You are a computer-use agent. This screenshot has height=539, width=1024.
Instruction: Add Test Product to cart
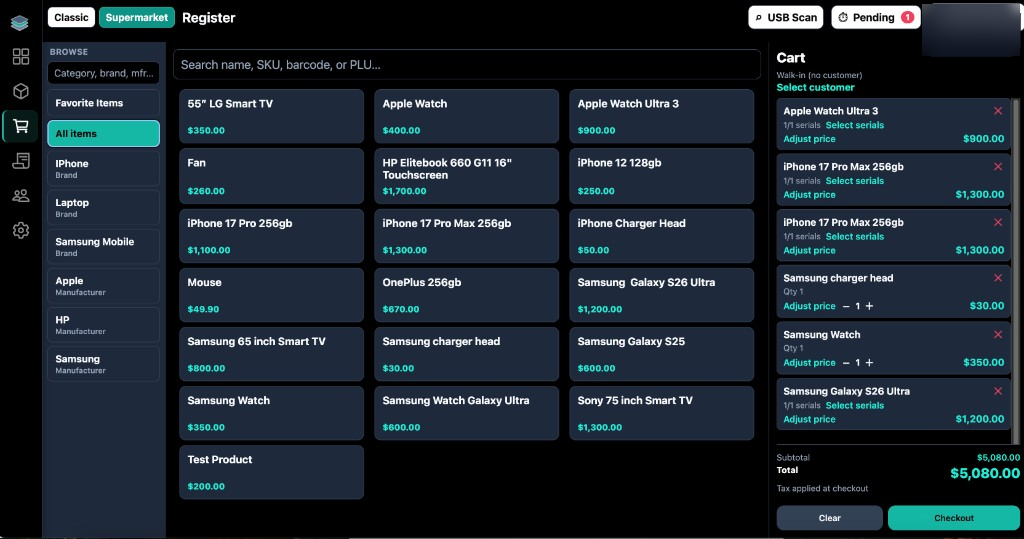[x=271, y=472]
